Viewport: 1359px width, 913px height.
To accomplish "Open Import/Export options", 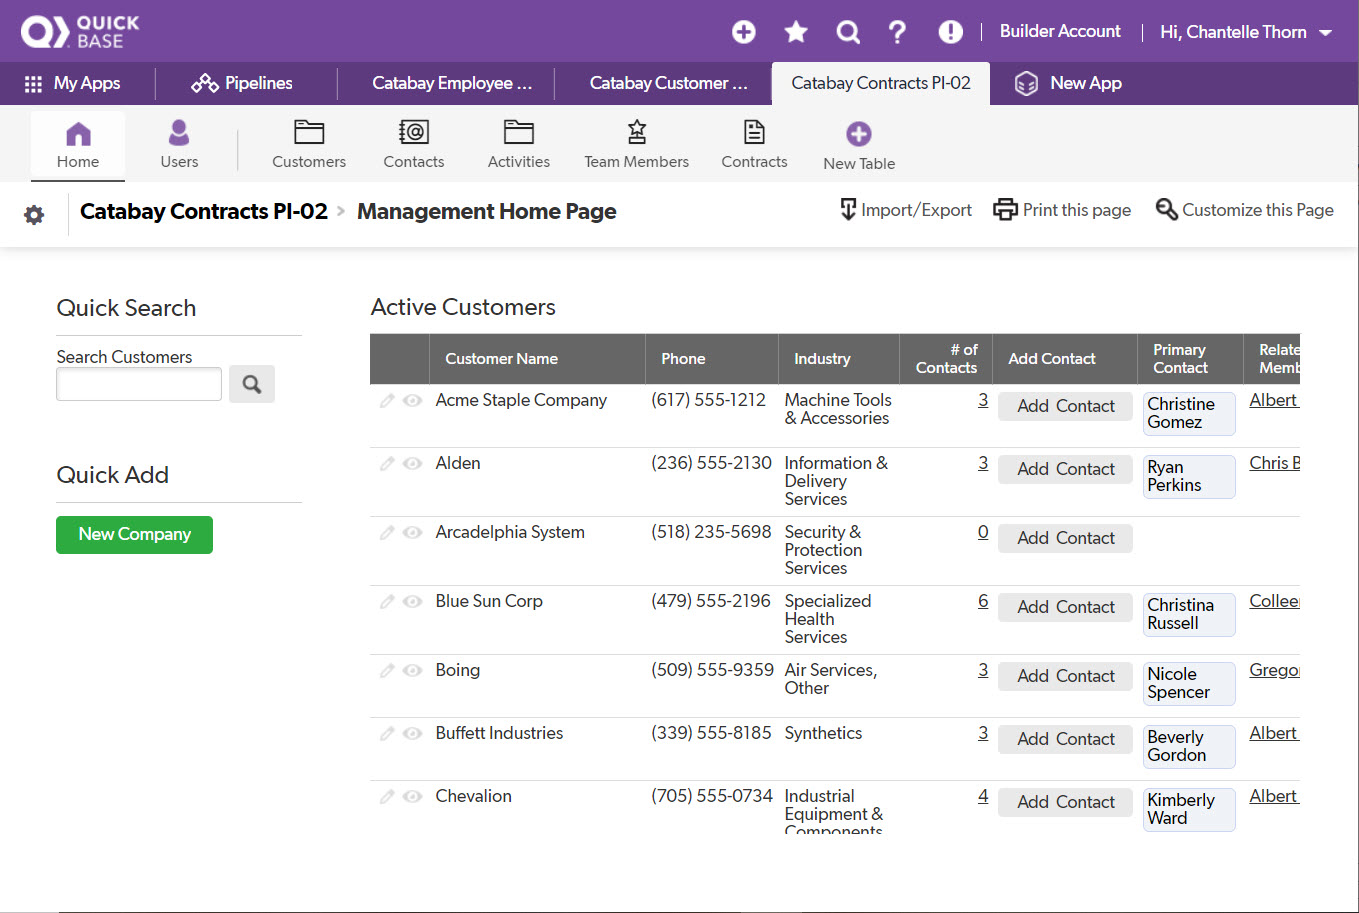I will coord(906,210).
